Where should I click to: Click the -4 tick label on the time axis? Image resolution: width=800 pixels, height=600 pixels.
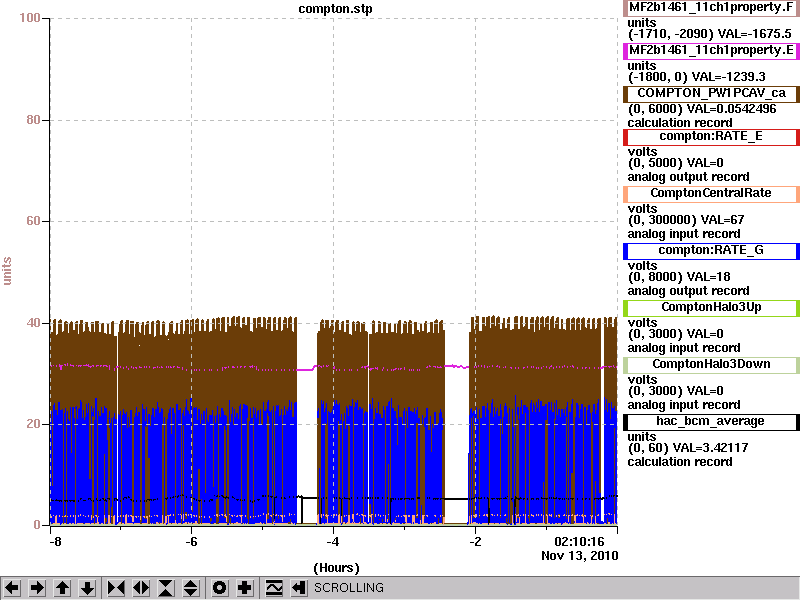coord(333,542)
